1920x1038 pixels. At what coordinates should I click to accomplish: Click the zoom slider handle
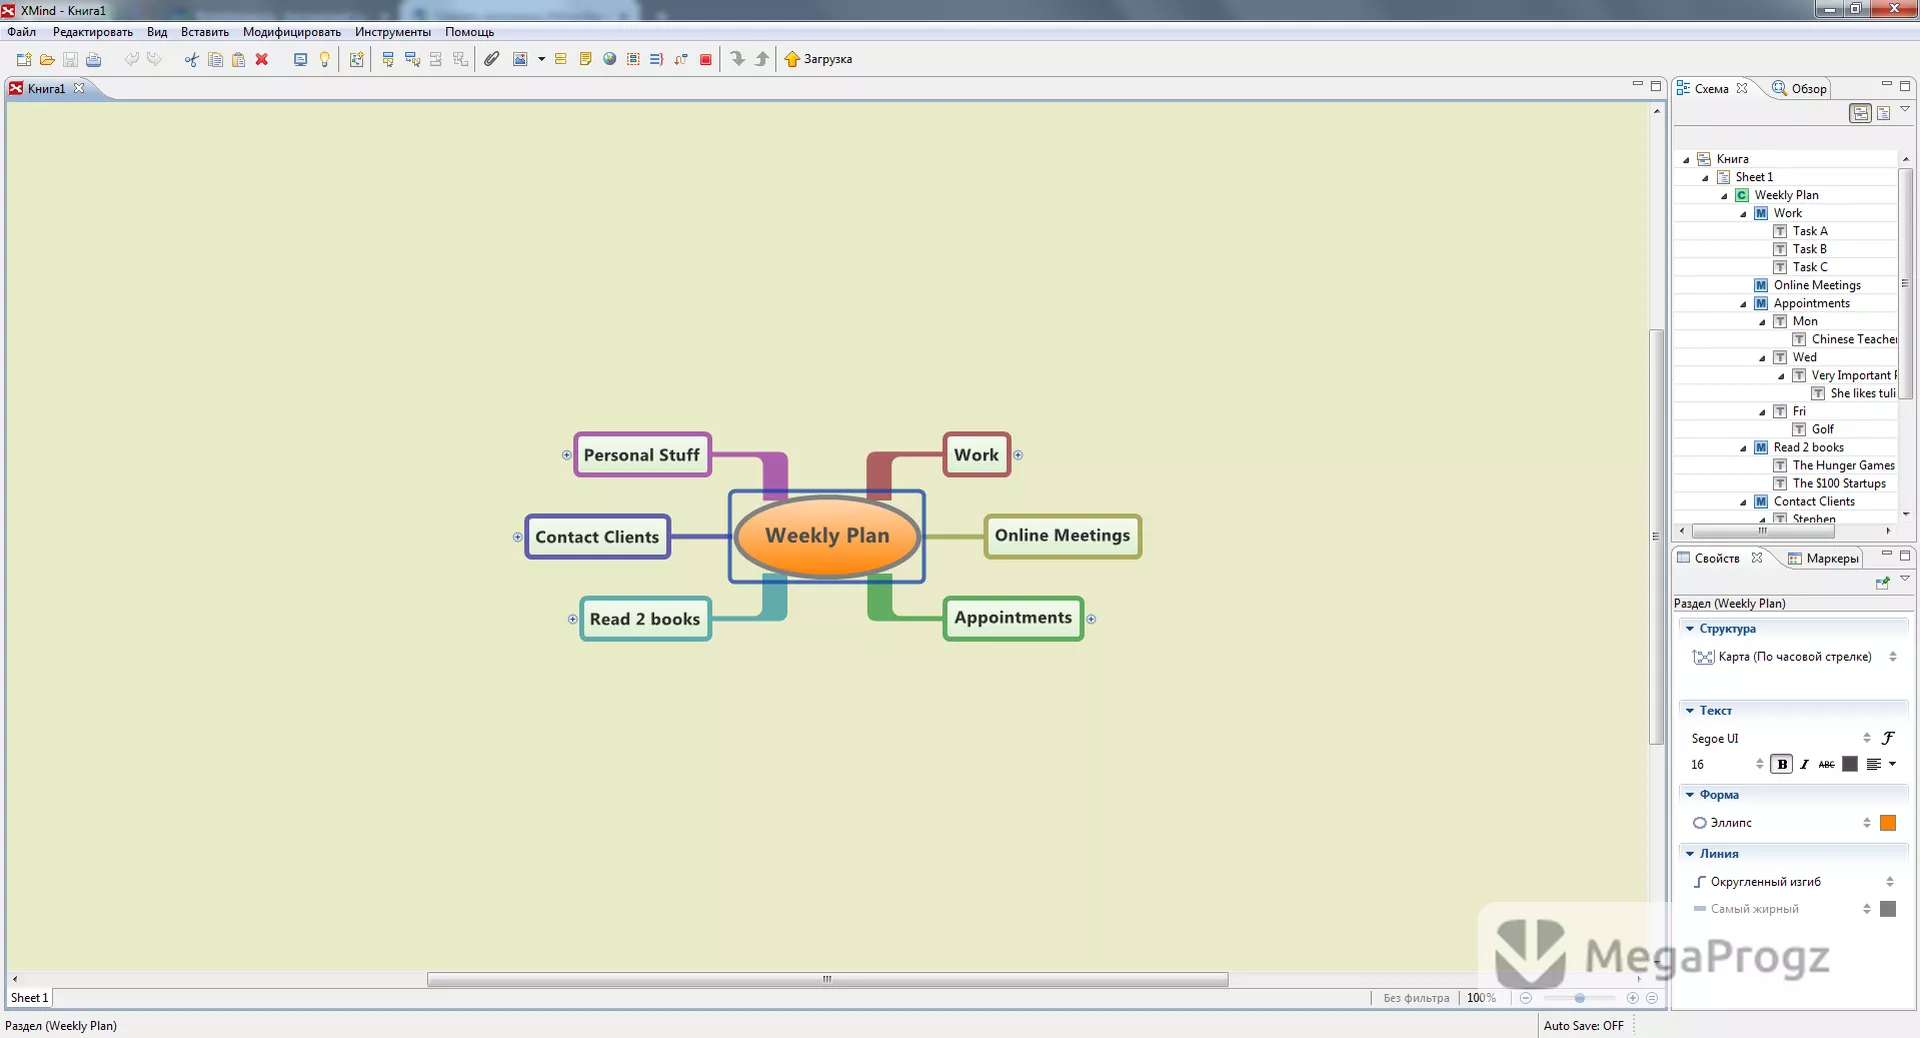pyautogui.click(x=1579, y=998)
